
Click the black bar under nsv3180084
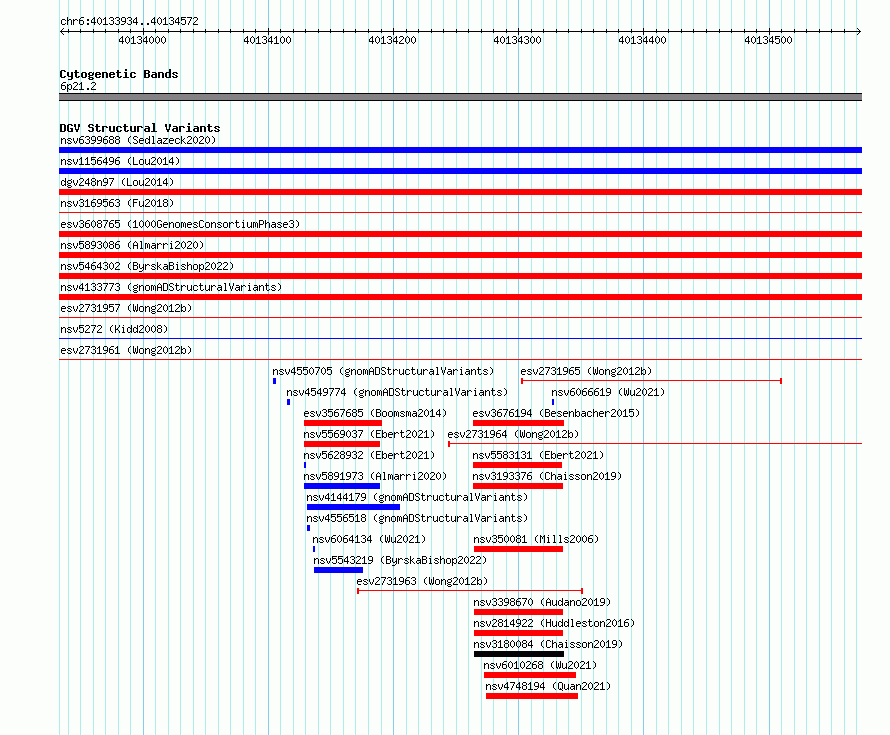519,654
